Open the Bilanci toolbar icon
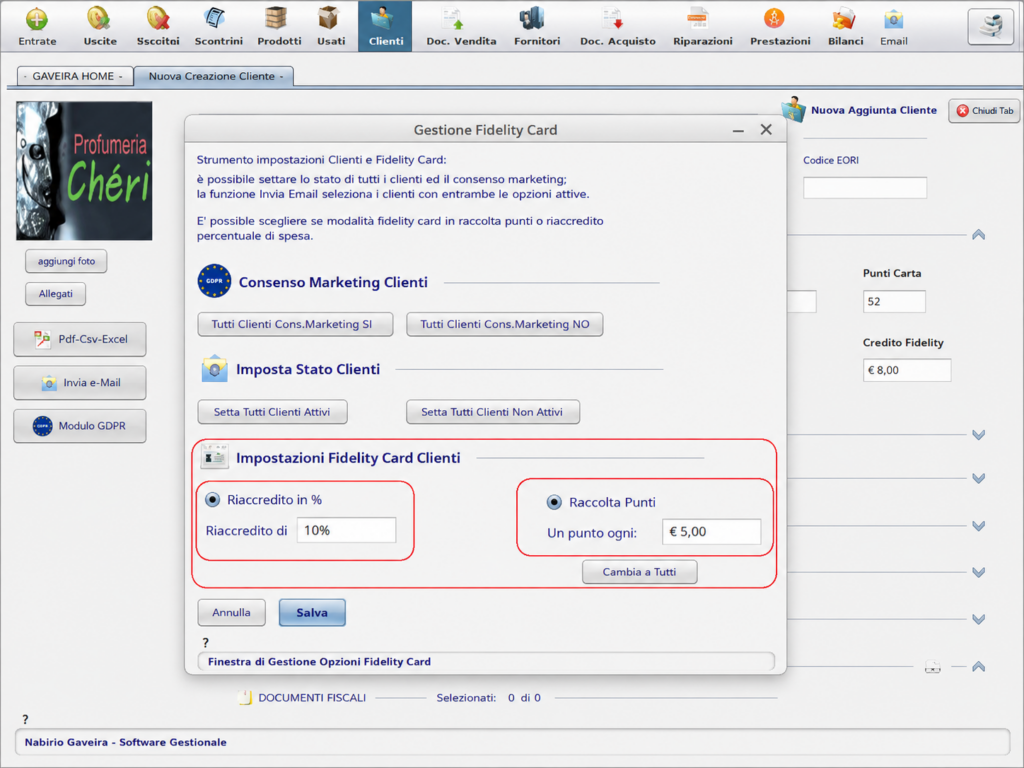 coord(845,26)
